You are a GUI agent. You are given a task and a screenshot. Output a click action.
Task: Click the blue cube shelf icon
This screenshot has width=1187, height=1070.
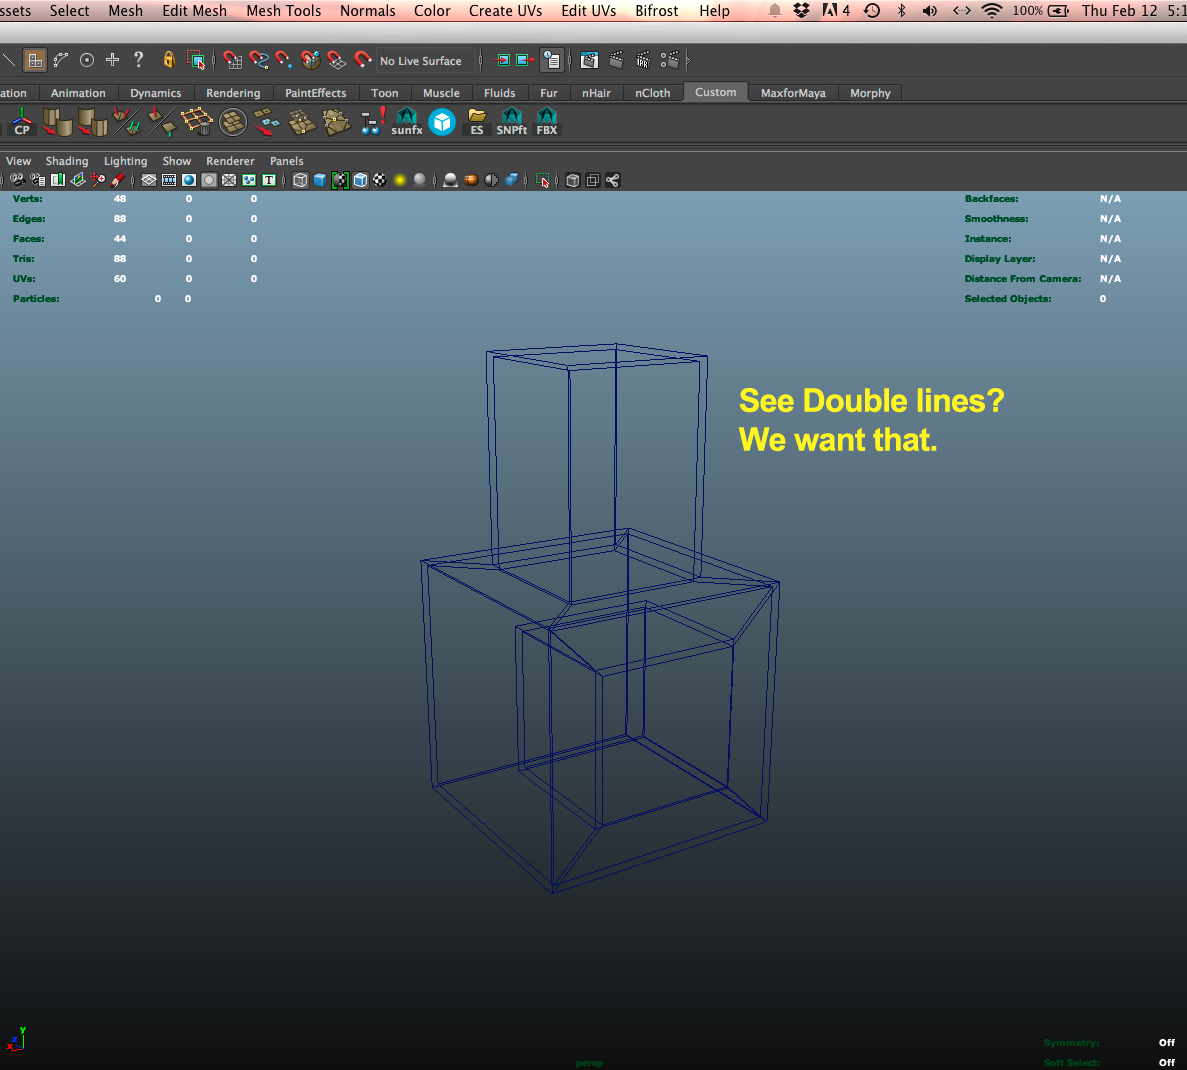(x=442, y=122)
